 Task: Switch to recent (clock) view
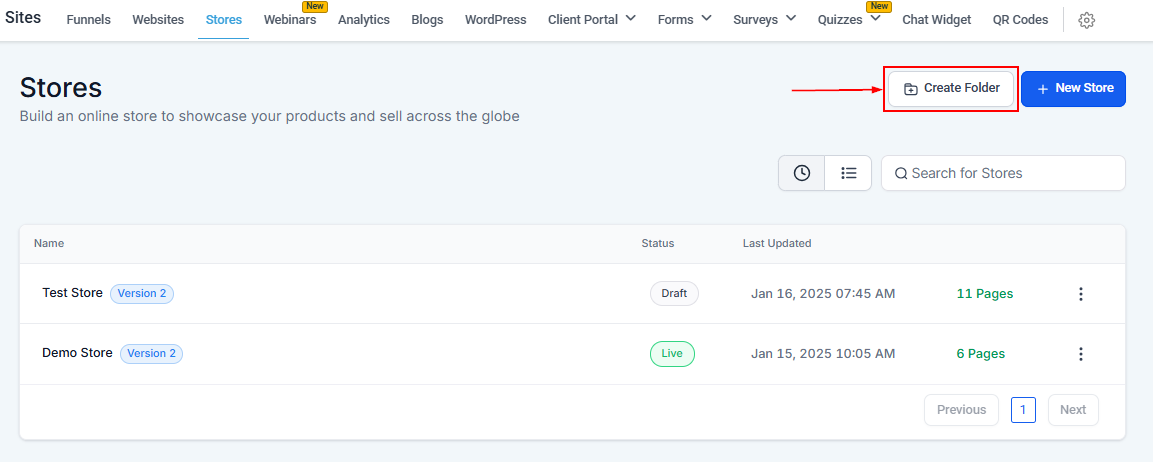click(802, 173)
